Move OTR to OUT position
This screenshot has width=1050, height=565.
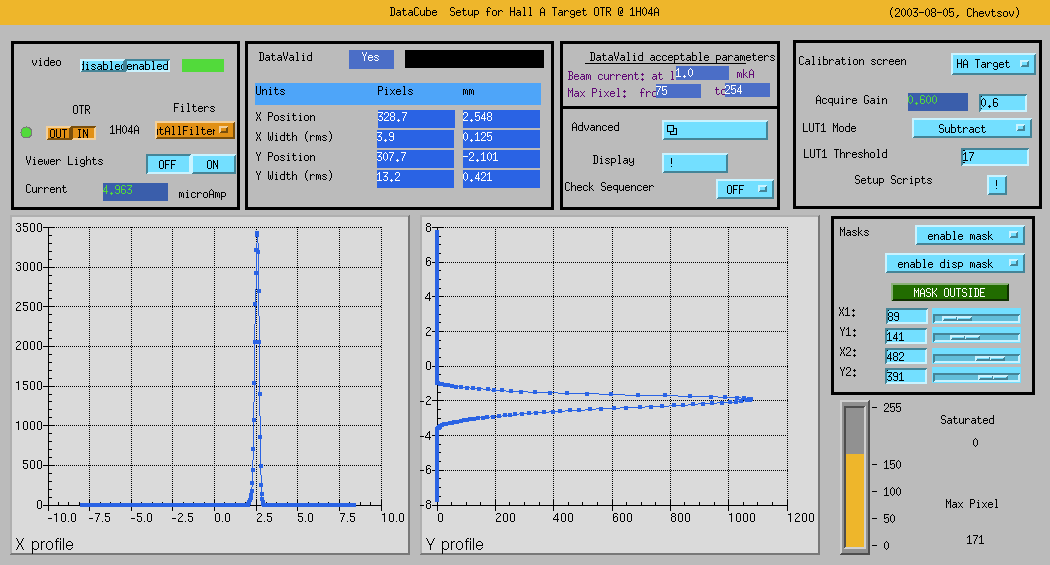tap(58, 133)
